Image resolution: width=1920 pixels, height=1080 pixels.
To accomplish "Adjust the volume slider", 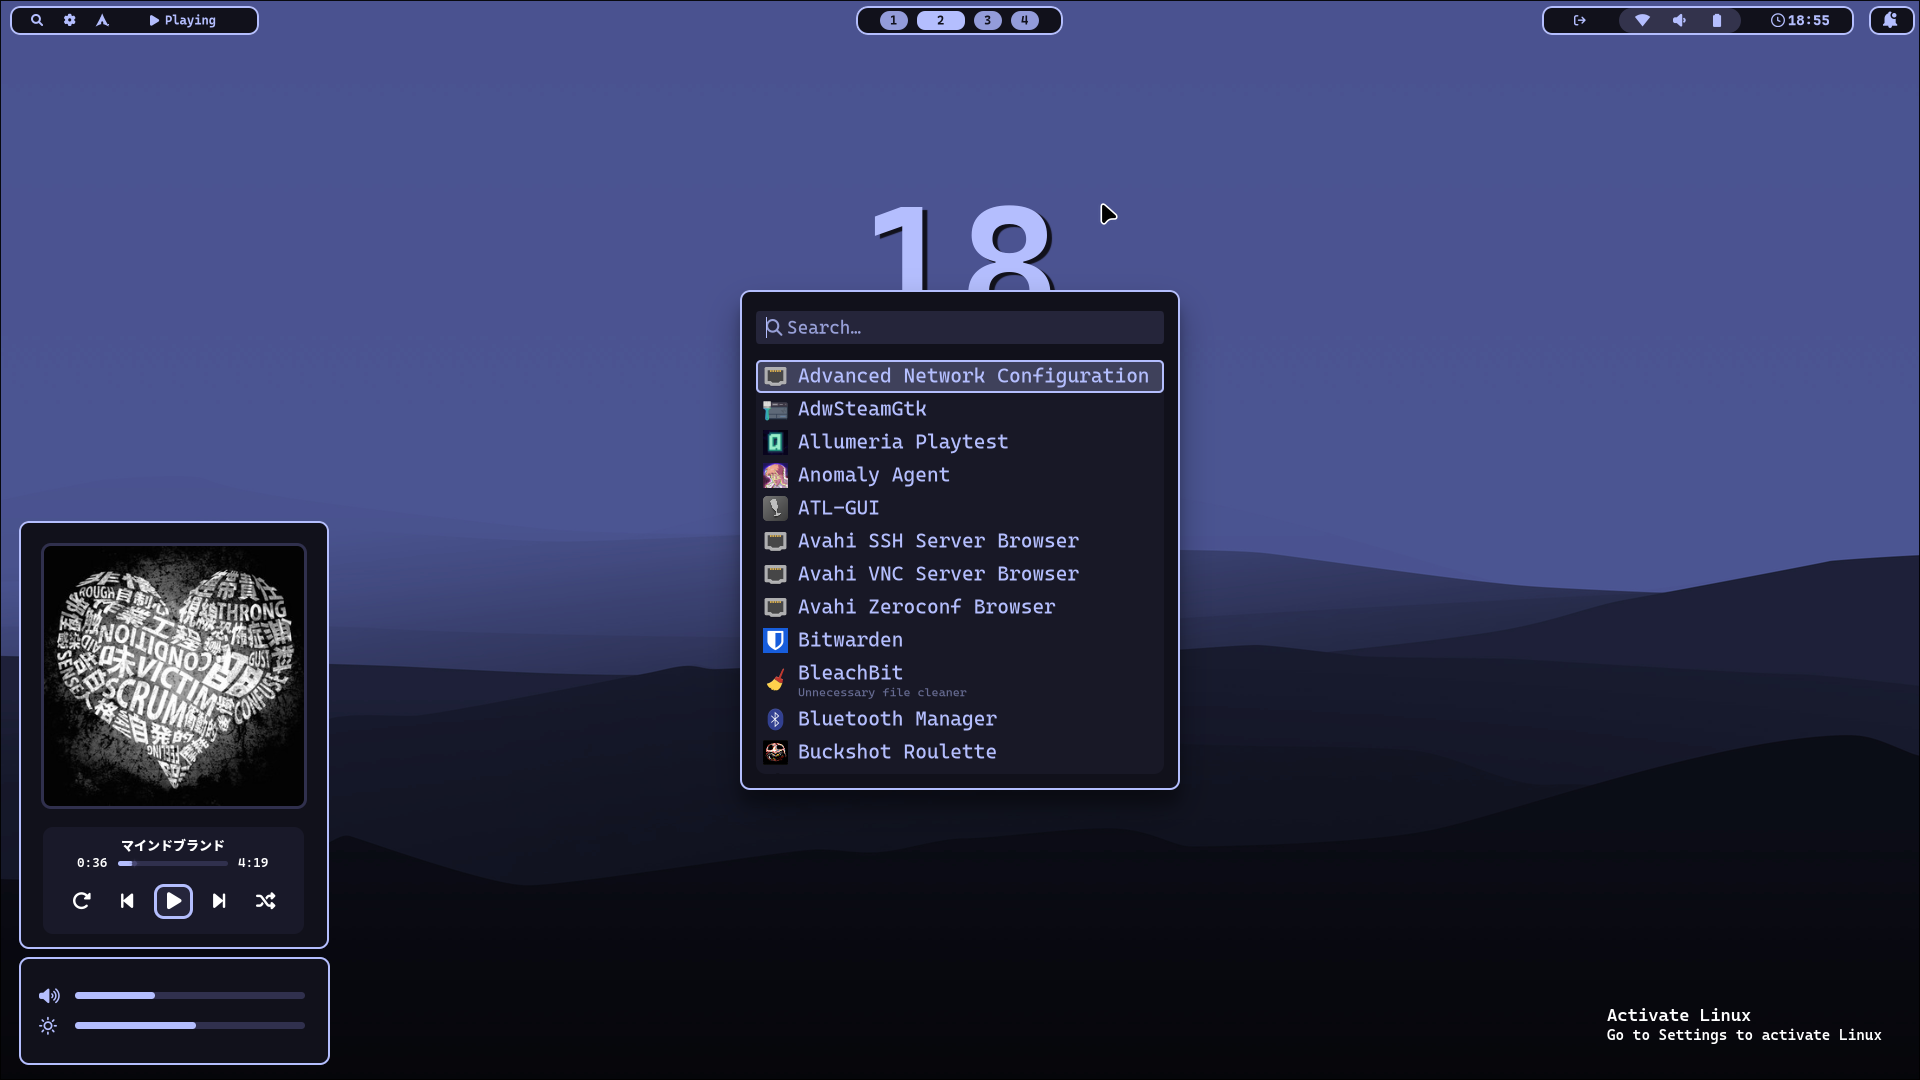I will 189,996.
